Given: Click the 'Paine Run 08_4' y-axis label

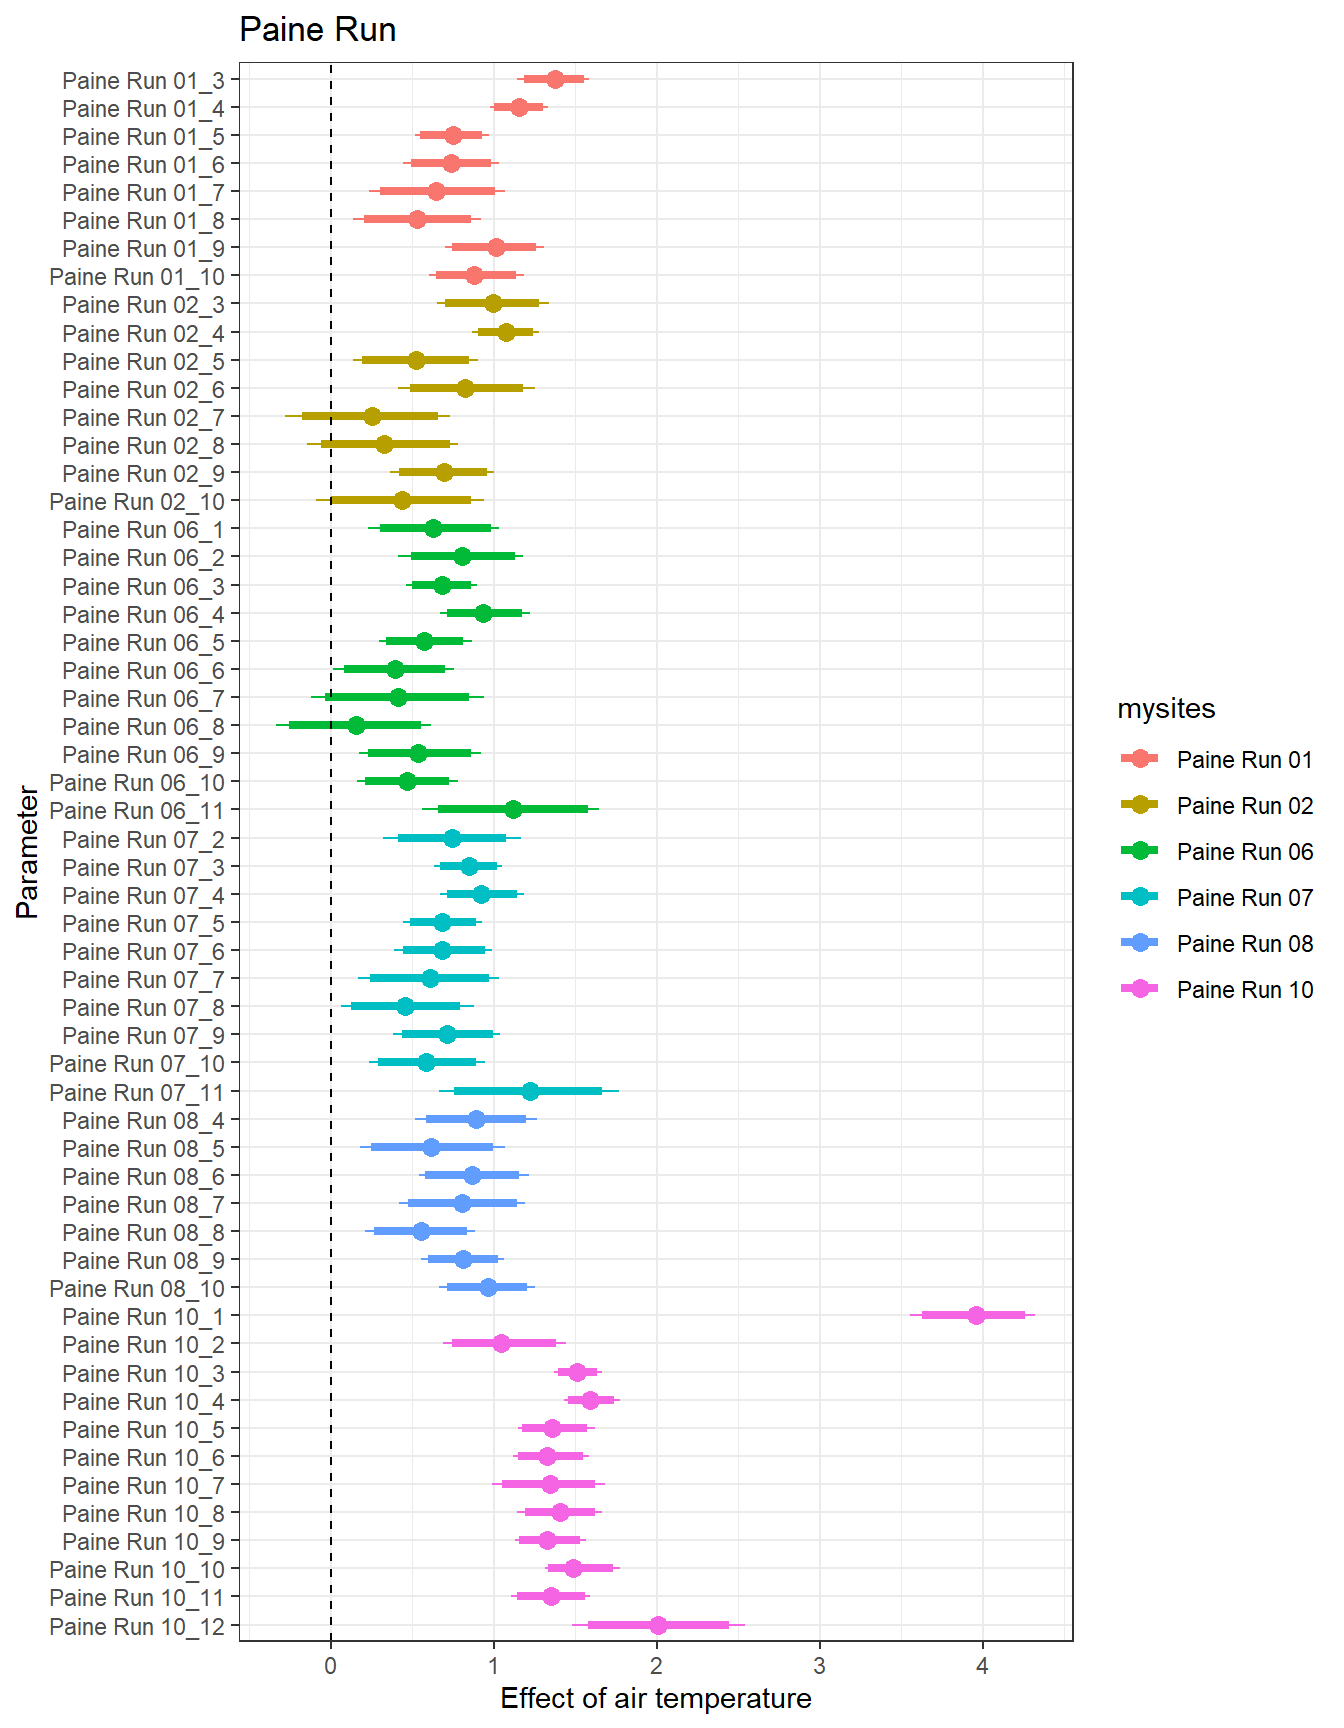Looking at the screenshot, I should click(143, 1121).
